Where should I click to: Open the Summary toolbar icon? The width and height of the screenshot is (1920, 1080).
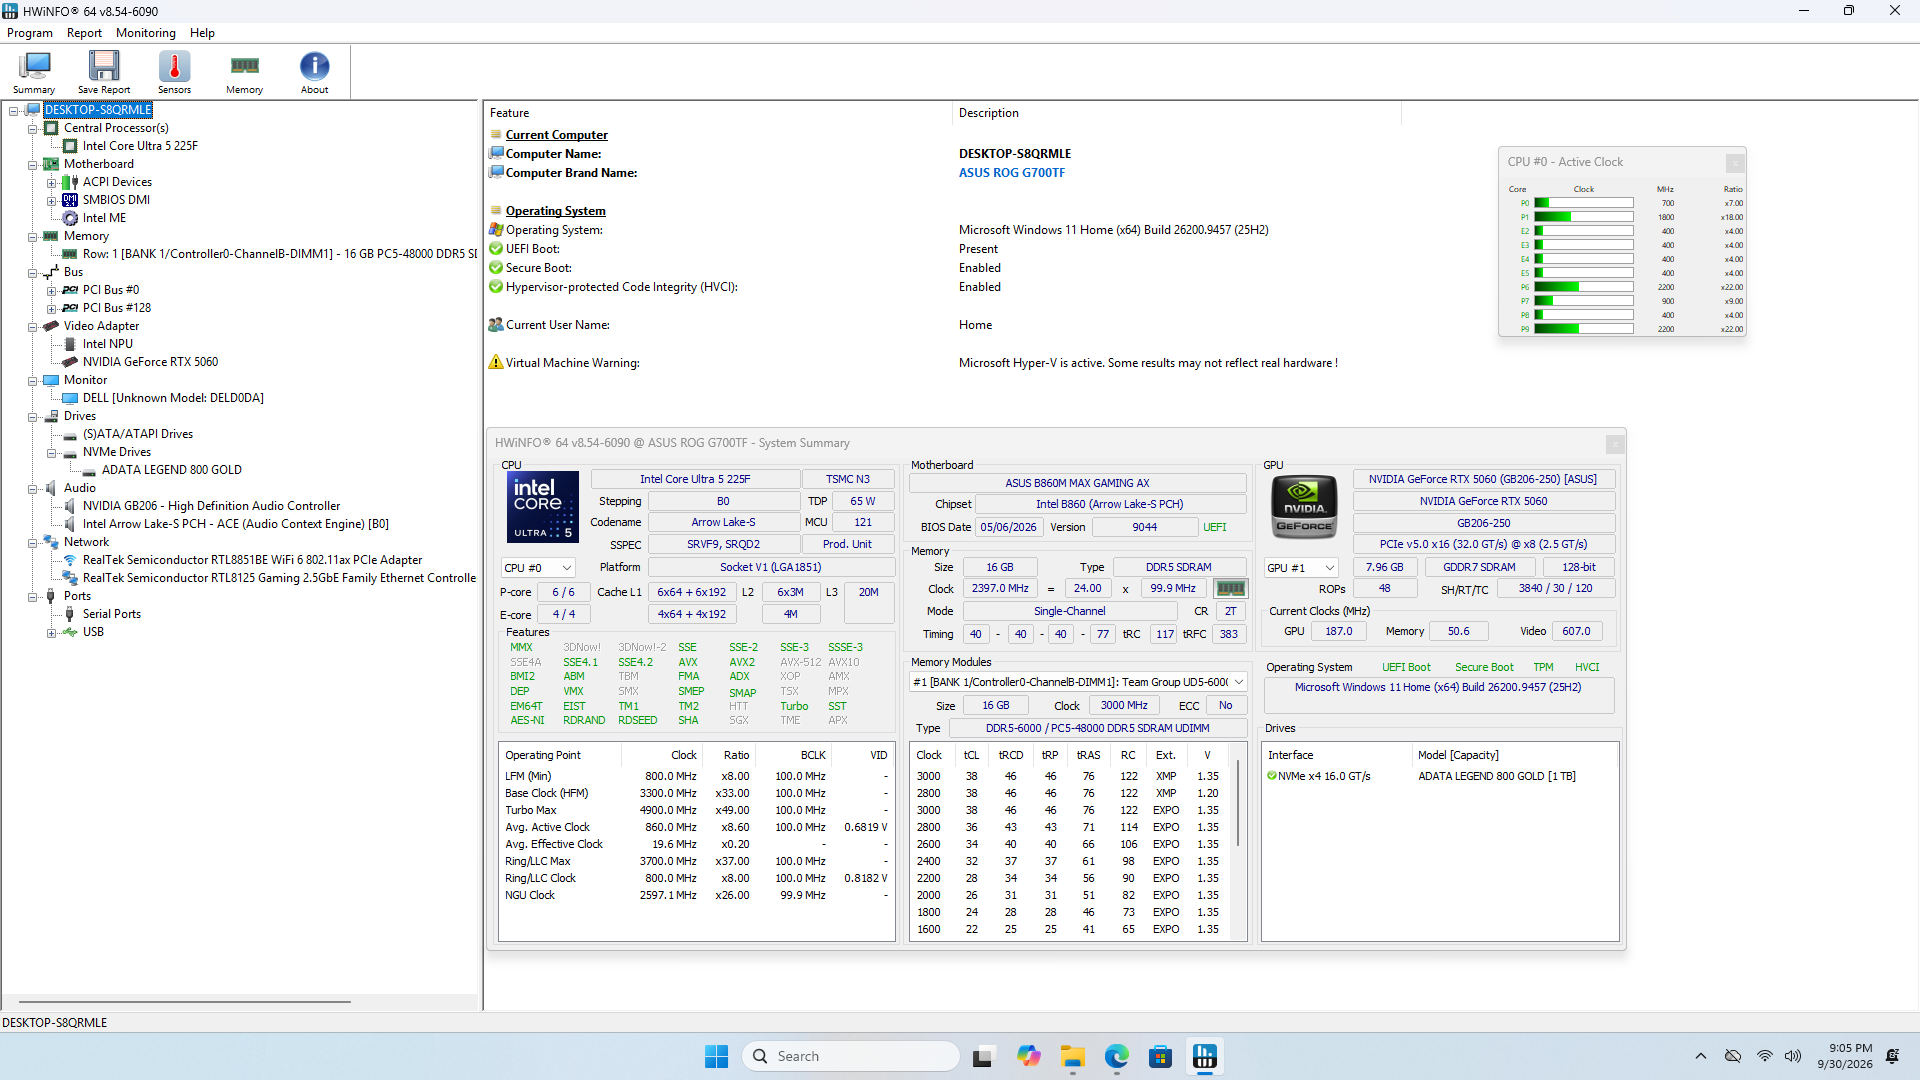[x=34, y=72]
